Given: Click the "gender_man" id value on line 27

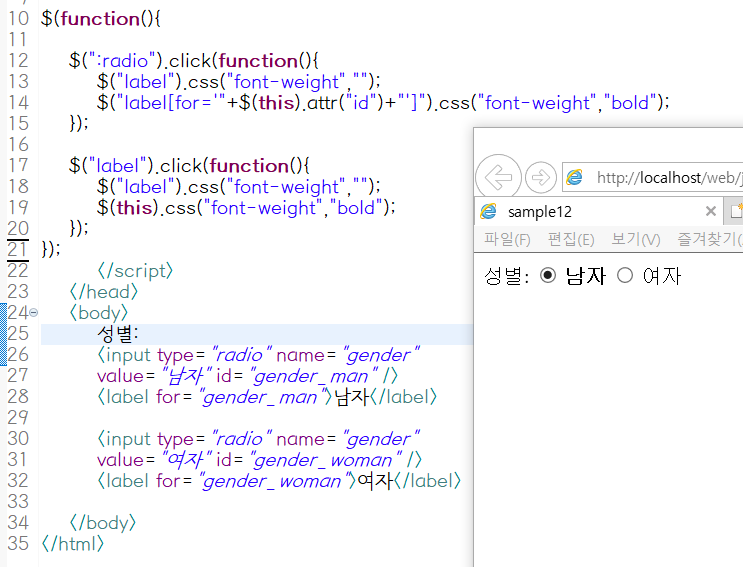Looking at the screenshot, I should click(x=315, y=376).
